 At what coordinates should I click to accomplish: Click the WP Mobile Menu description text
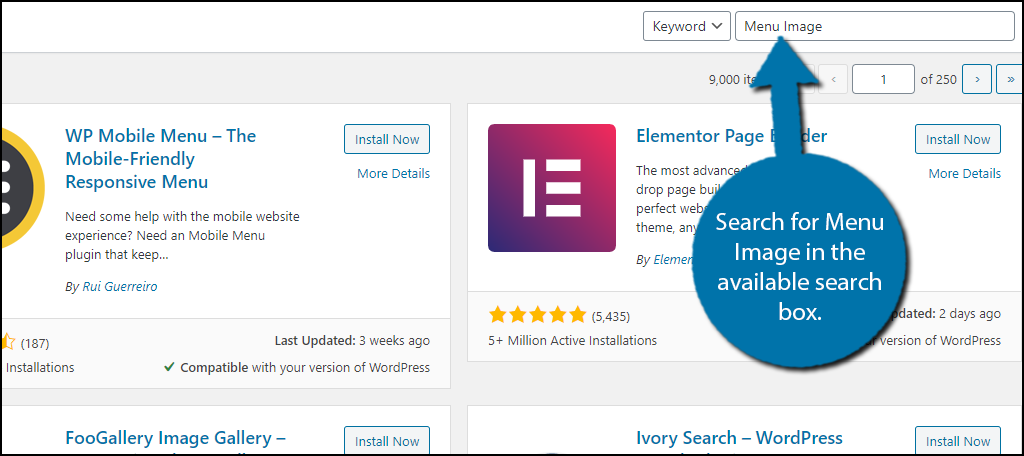pos(182,235)
